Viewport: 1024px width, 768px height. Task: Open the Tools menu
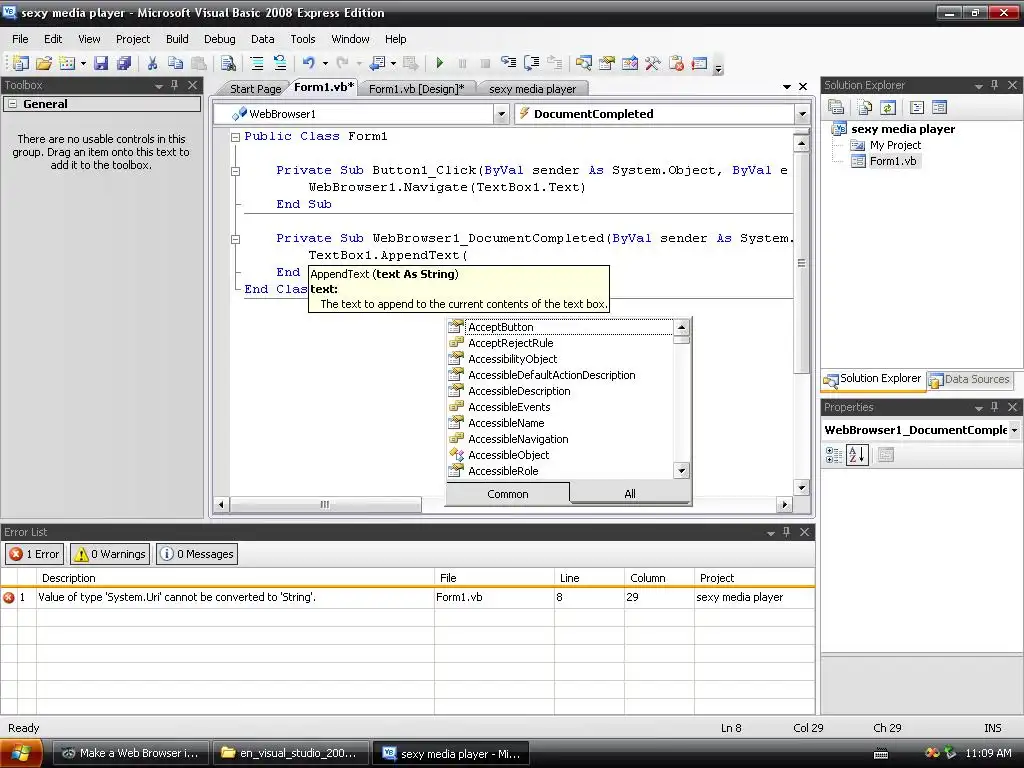tap(303, 39)
